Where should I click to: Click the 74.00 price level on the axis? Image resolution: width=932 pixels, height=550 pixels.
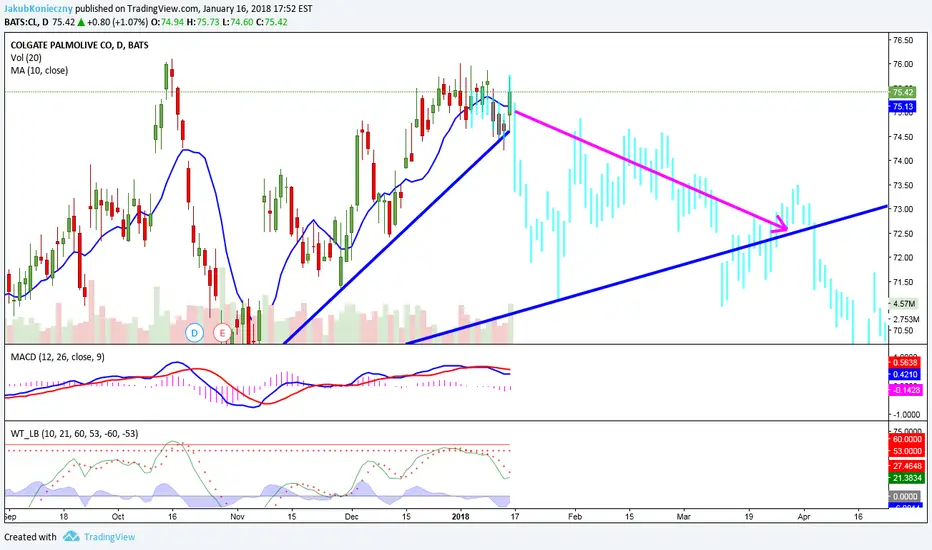(x=903, y=161)
